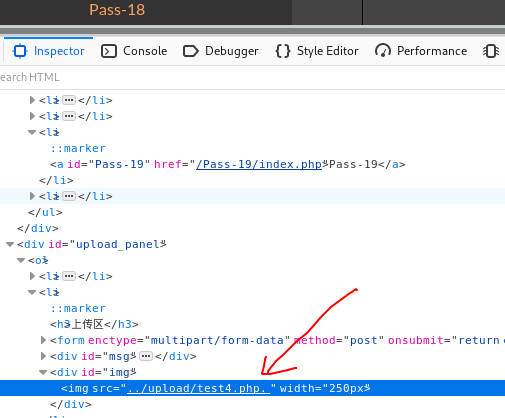The width and height of the screenshot is (505, 418).
Task: Click the Performance gauge icon
Action: [383, 51]
